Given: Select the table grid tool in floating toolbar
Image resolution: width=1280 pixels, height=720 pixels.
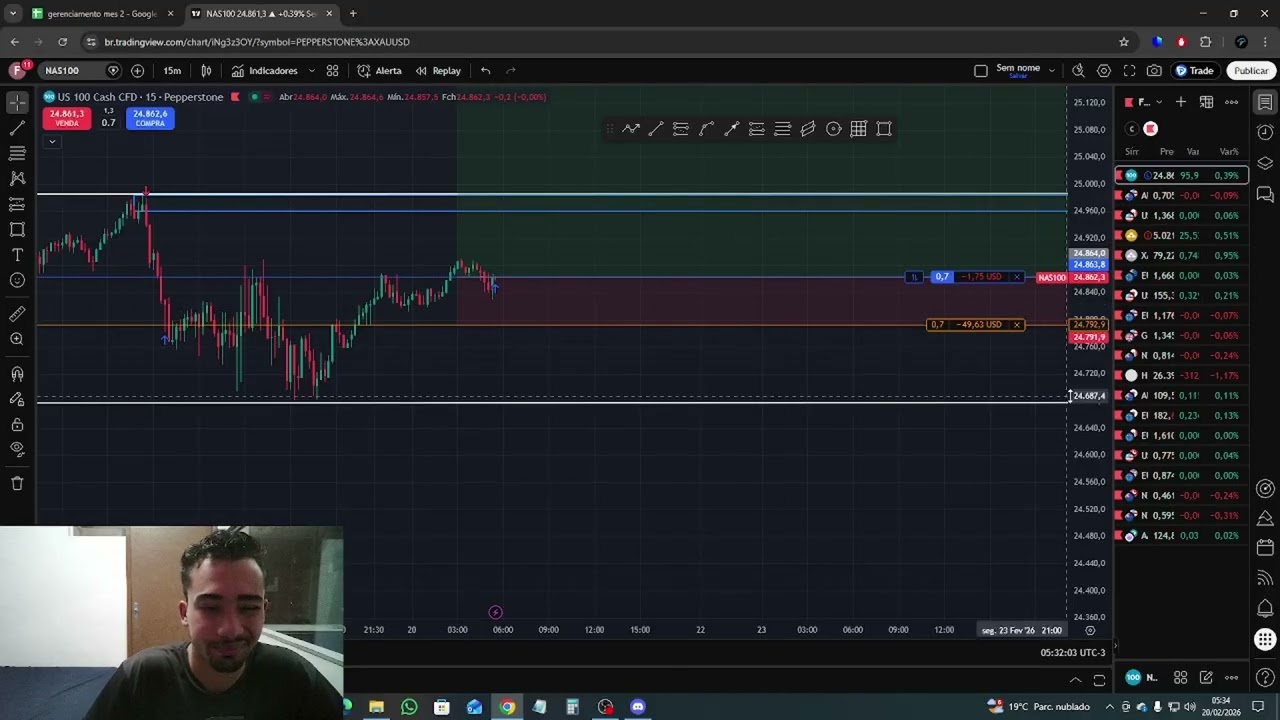Looking at the screenshot, I should [858, 129].
